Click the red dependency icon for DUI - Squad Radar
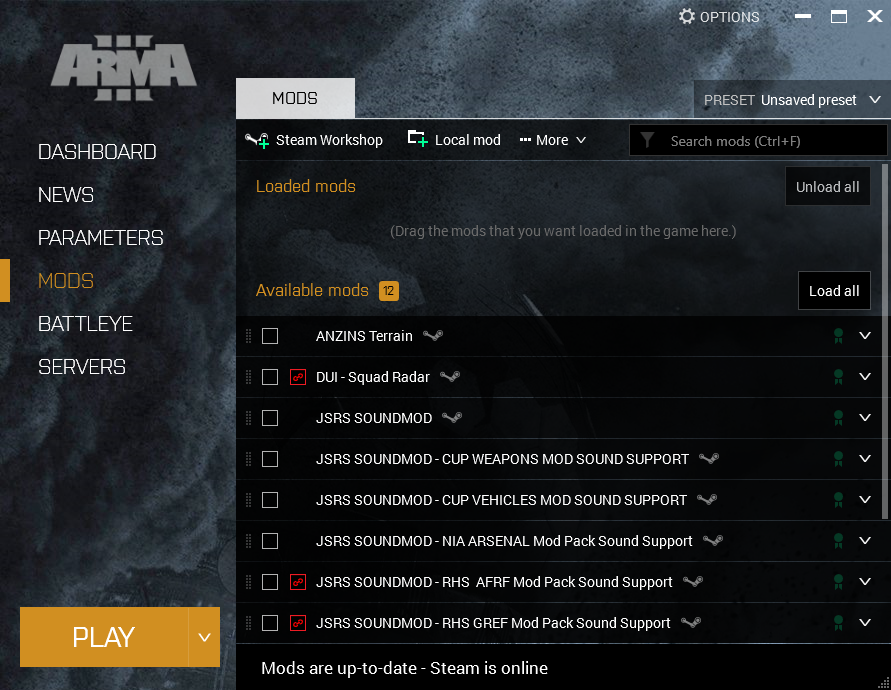This screenshot has height=690, width=891. 298,377
